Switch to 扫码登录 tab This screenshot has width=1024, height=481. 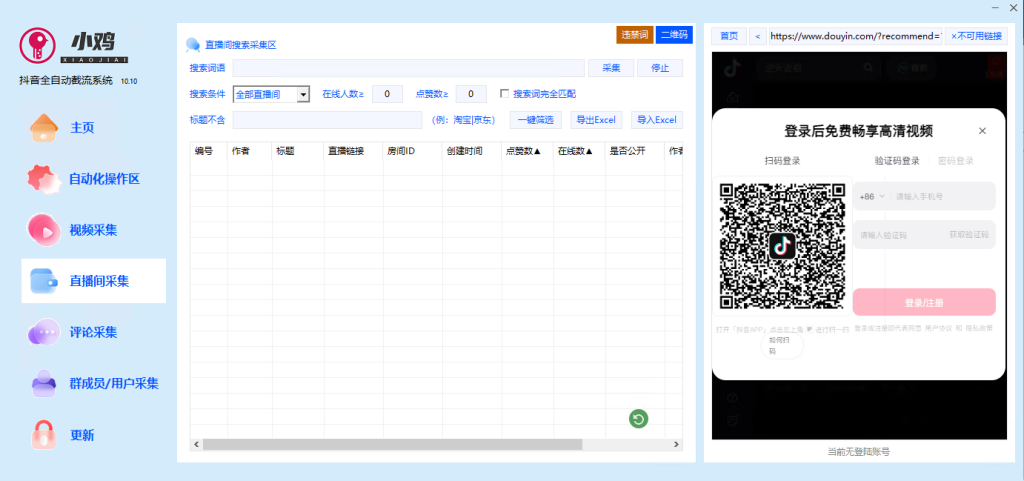click(782, 161)
